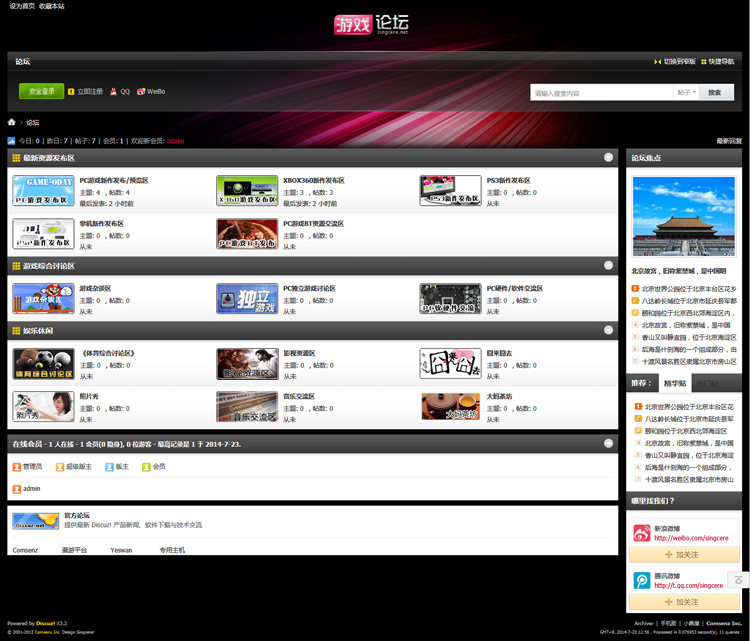Switch to the 精华贴 tab
Screen dimensions: 750x641
[675, 383]
